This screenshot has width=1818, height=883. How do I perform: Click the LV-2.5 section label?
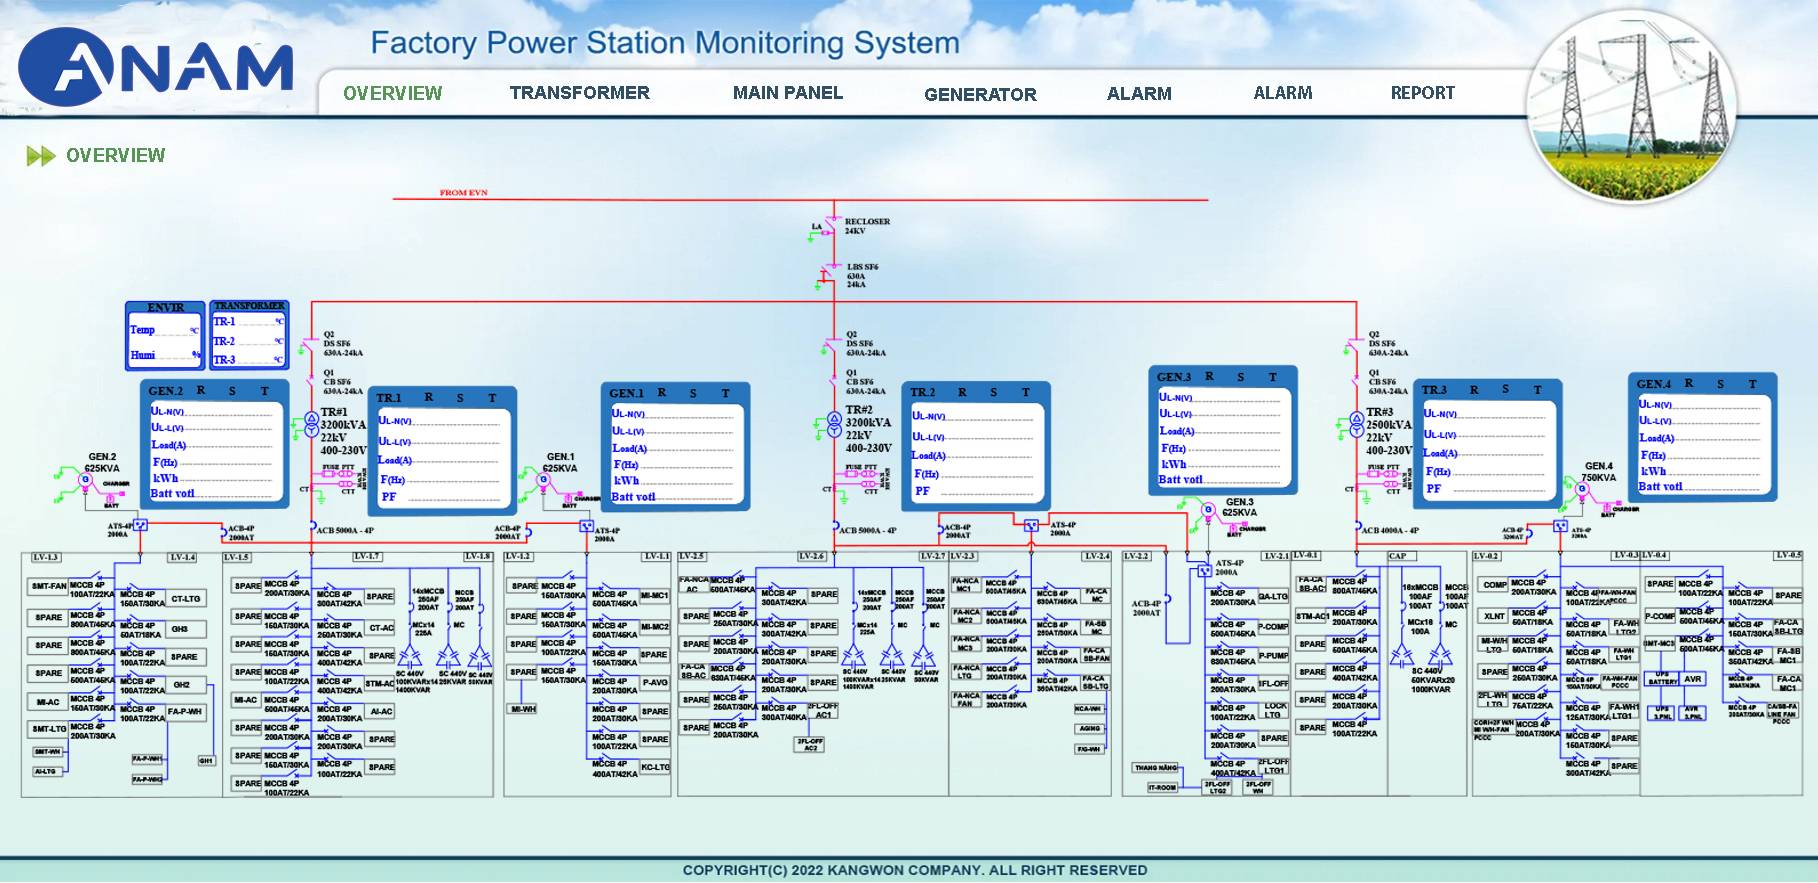pyautogui.click(x=692, y=556)
